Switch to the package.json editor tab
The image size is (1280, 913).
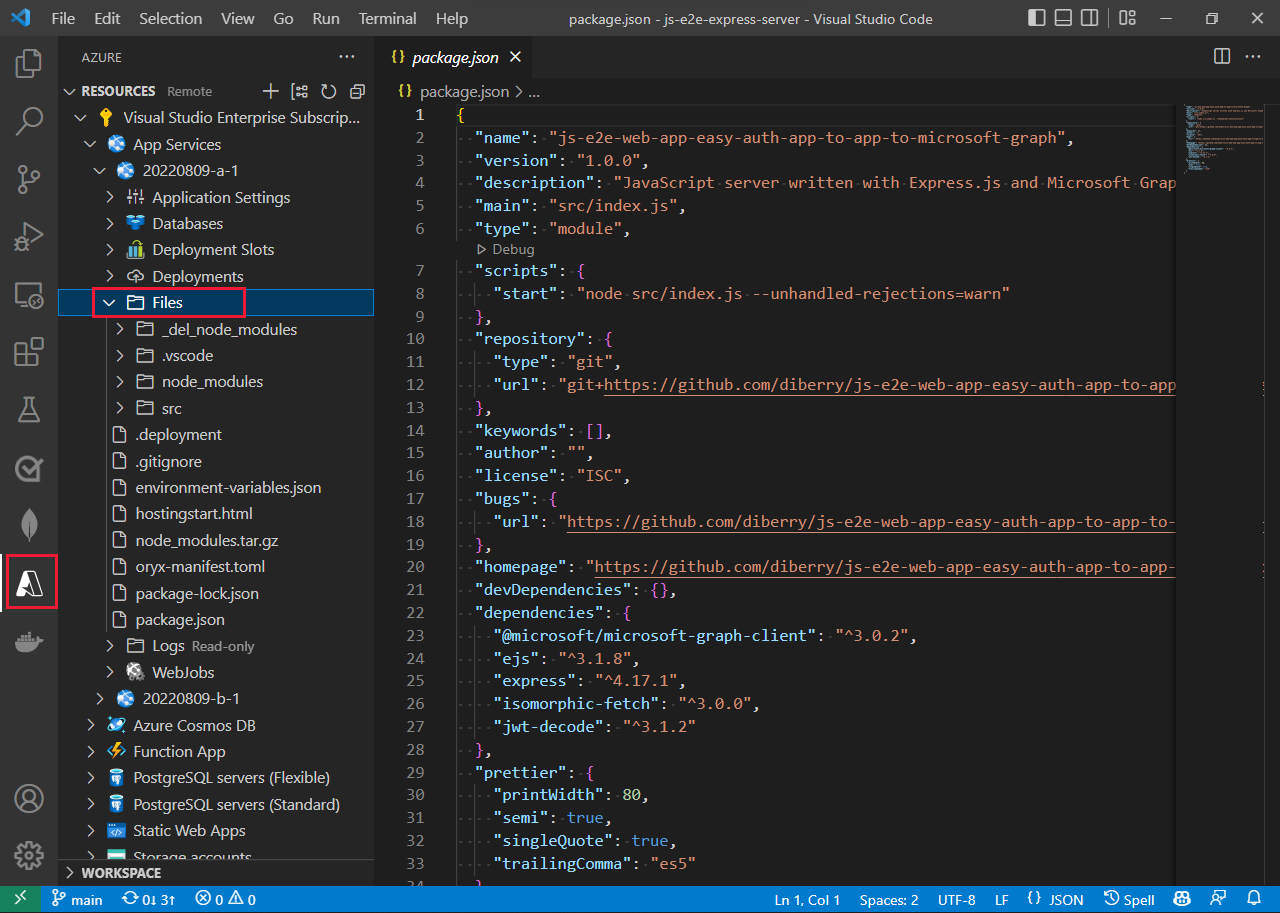click(455, 57)
